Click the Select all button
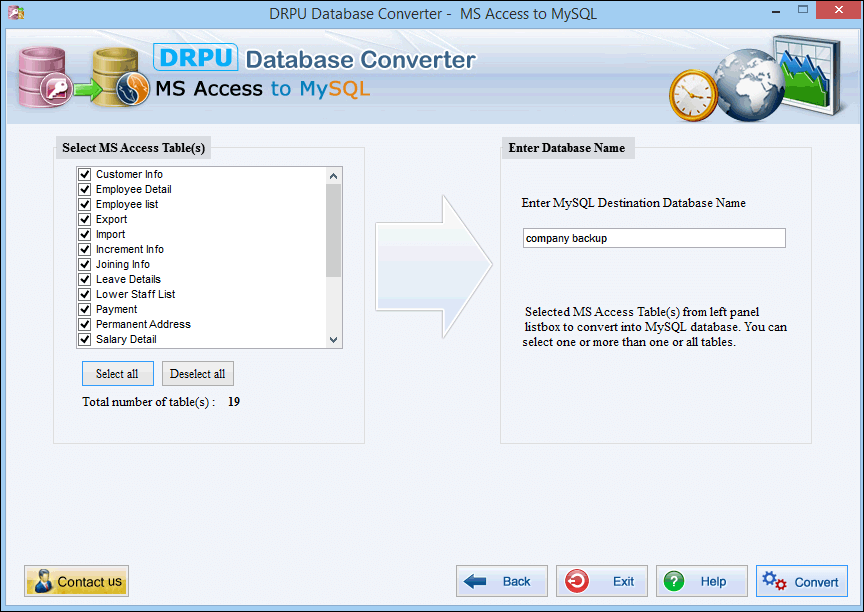The height and width of the screenshot is (612, 864). click(117, 373)
